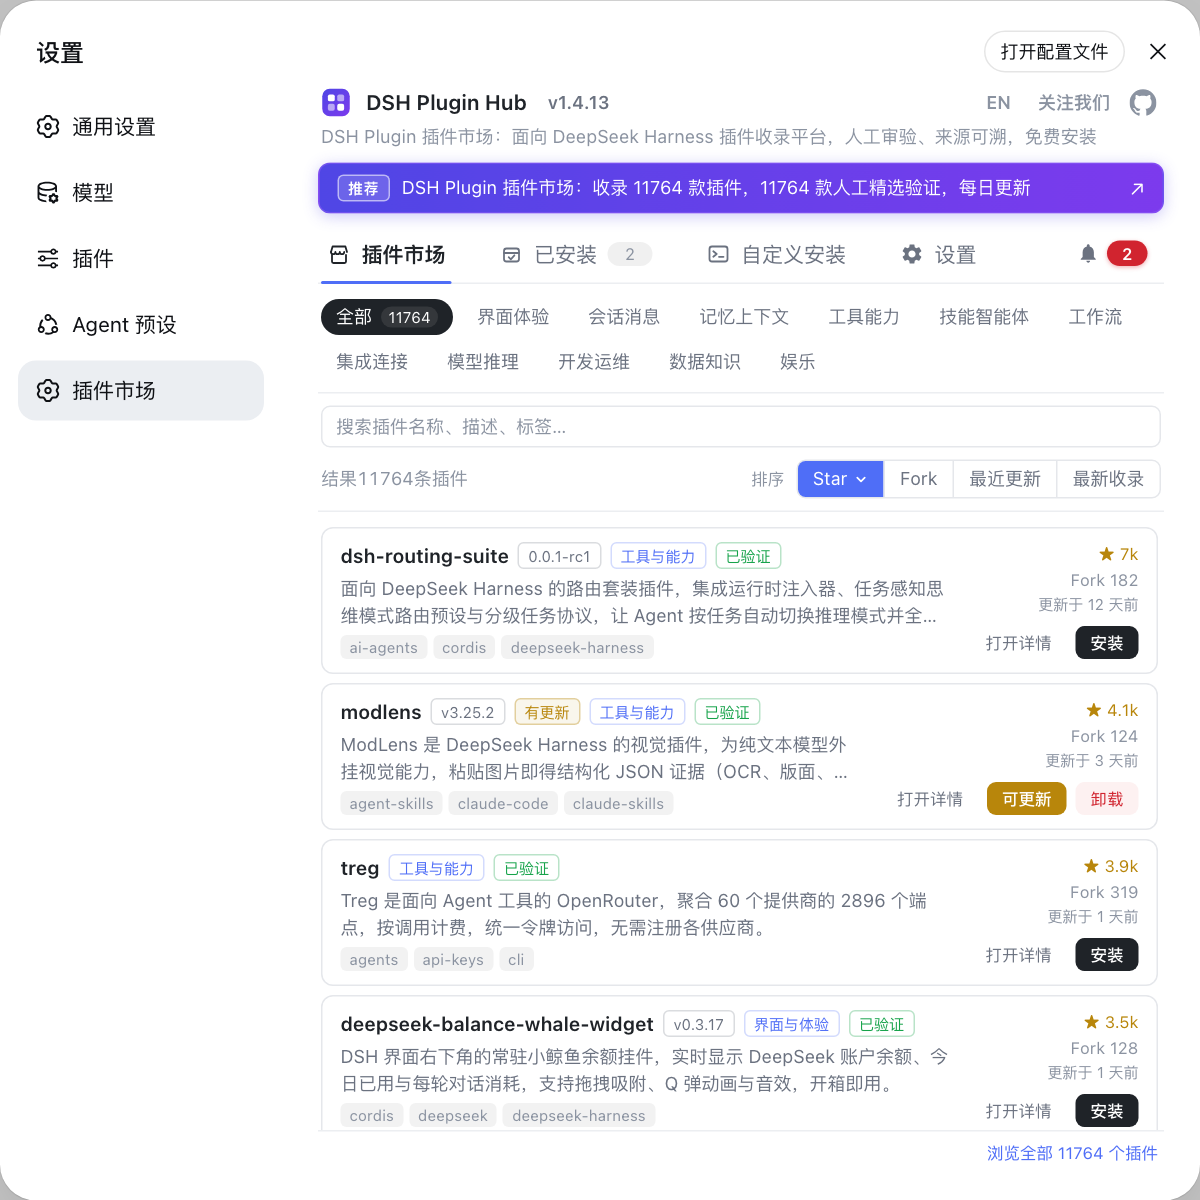Install deepseek-balance-whale-widget plugin
This screenshot has width=1200, height=1200.
coord(1106,1111)
